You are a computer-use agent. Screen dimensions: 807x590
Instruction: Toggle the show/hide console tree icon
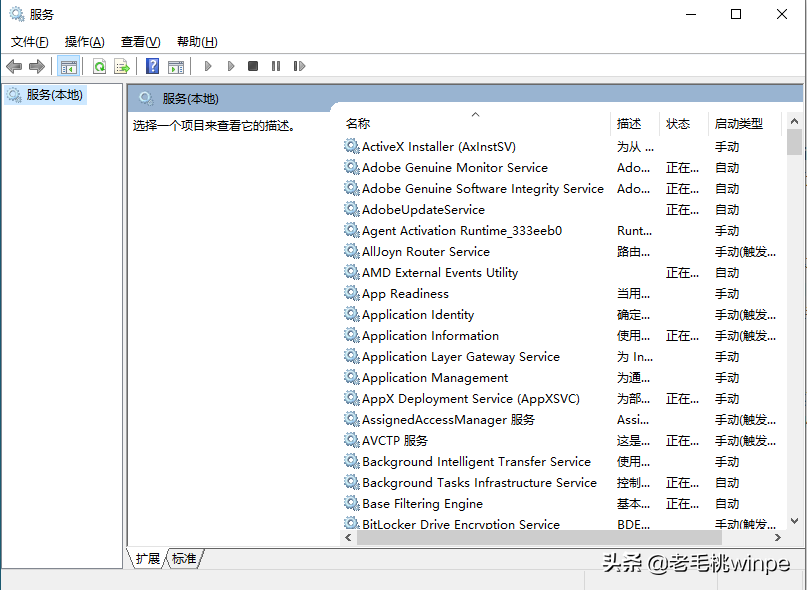[x=68, y=66]
